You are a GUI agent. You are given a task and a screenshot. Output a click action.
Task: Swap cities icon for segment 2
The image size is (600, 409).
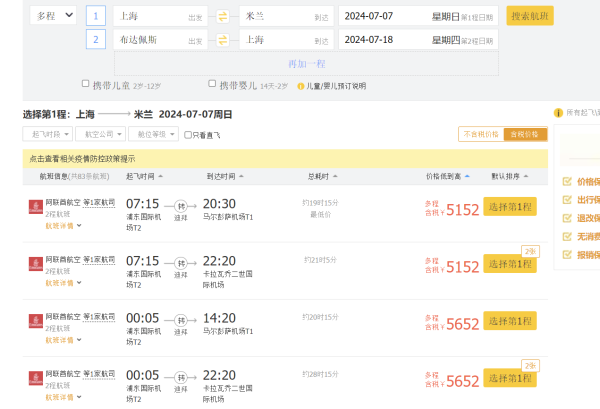(223, 40)
